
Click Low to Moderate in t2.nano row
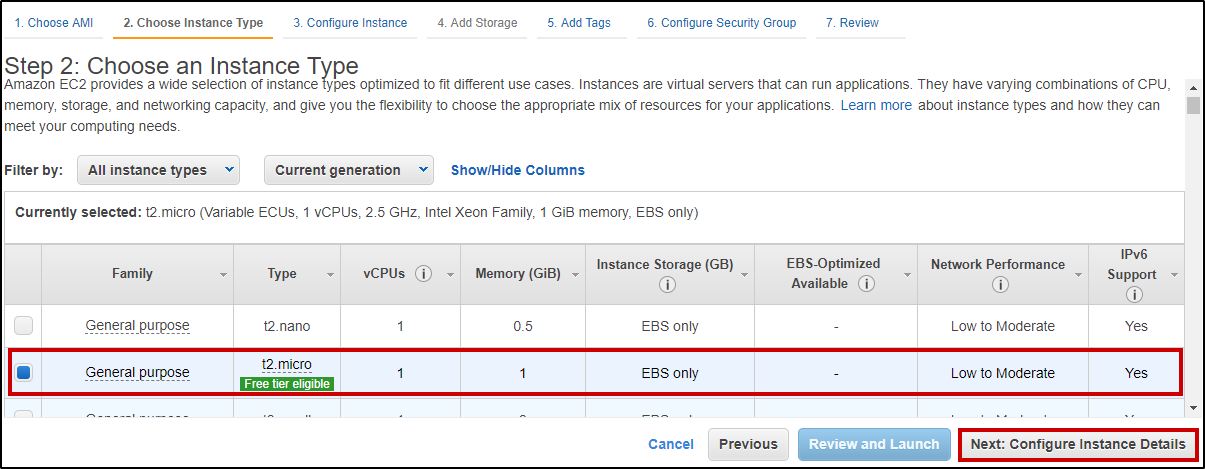pyautogui.click(x=1002, y=326)
